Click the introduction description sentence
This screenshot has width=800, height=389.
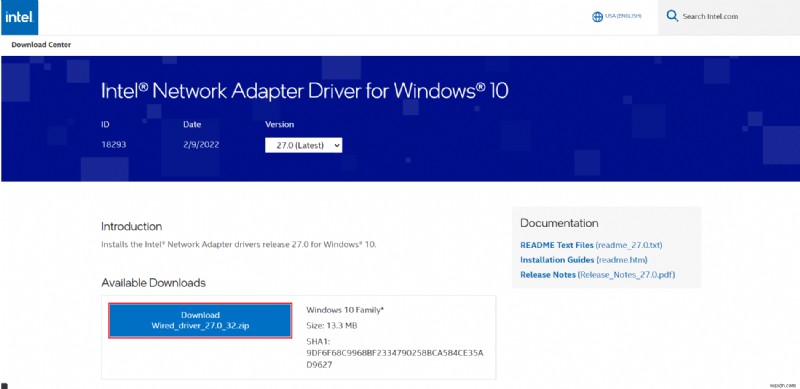tap(239, 245)
